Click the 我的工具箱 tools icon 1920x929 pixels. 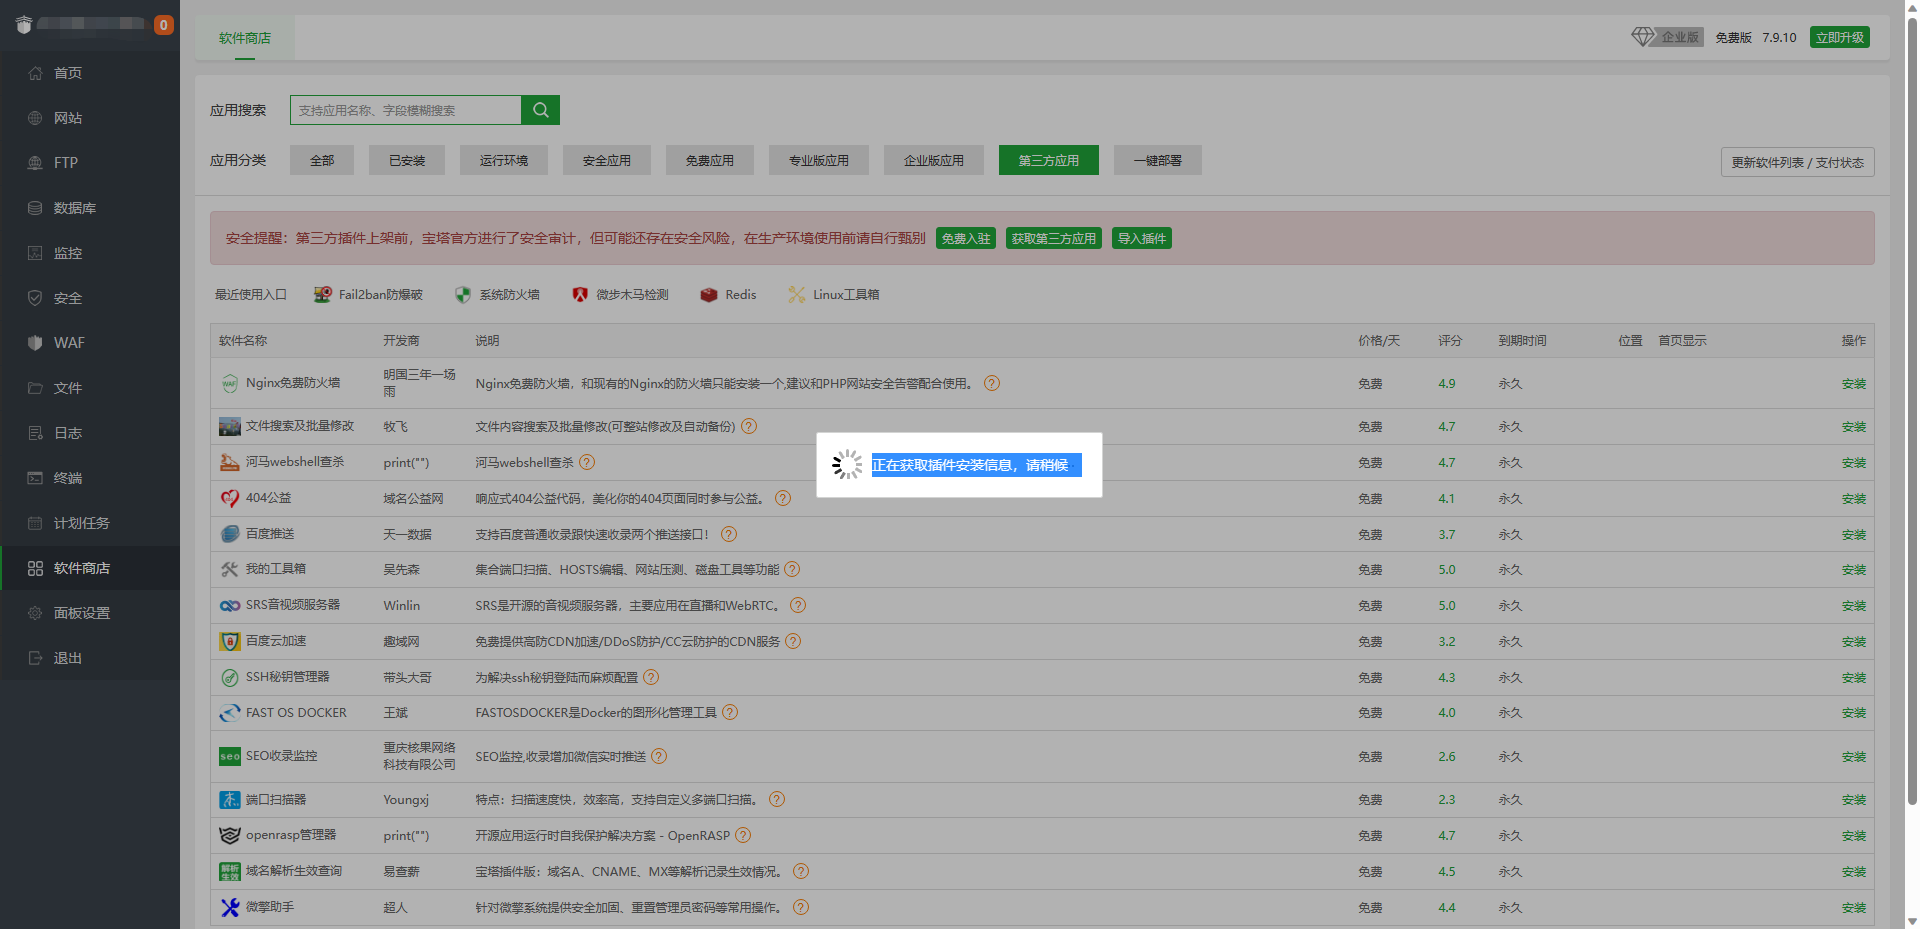pyautogui.click(x=230, y=569)
